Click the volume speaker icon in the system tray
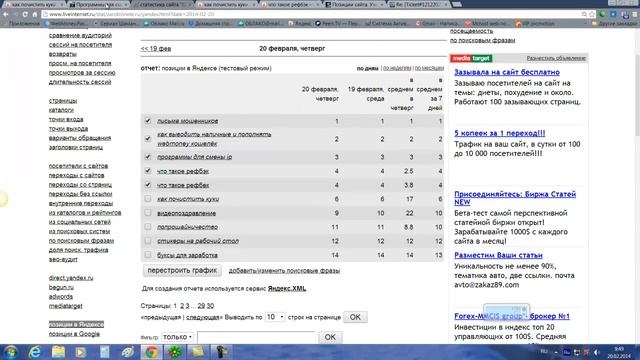 click(597, 352)
